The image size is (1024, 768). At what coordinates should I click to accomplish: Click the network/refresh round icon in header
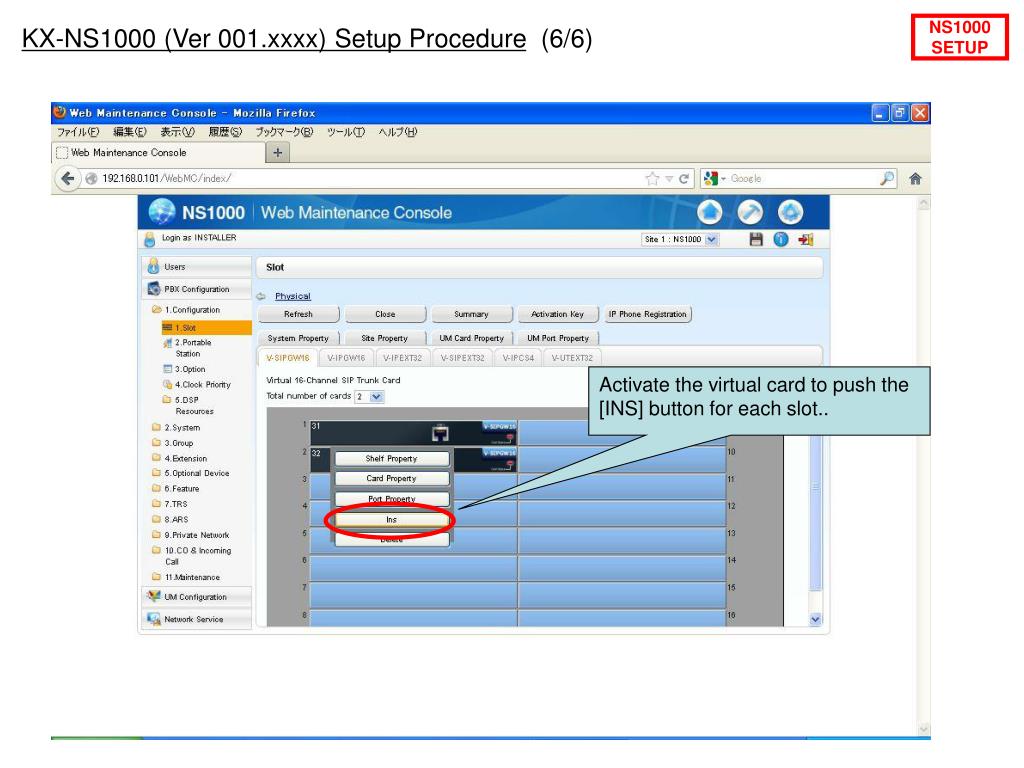coord(790,212)
